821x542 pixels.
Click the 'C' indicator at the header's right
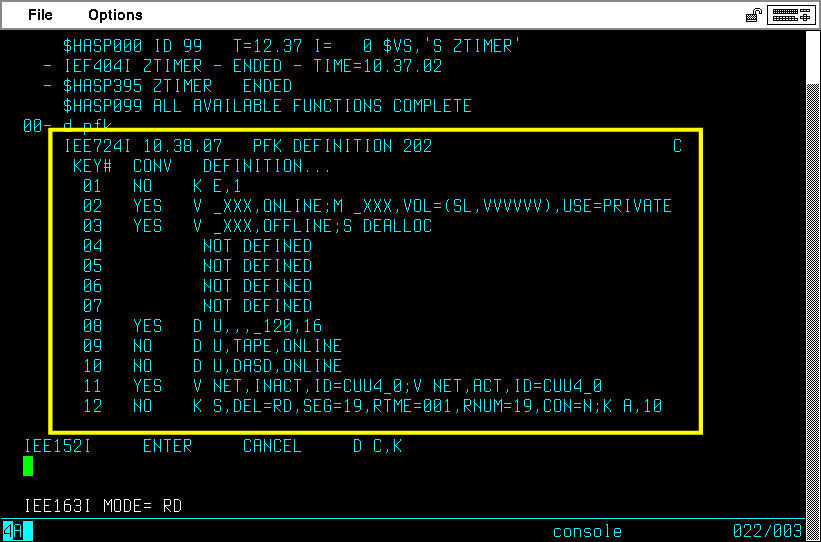pos(677,146)
